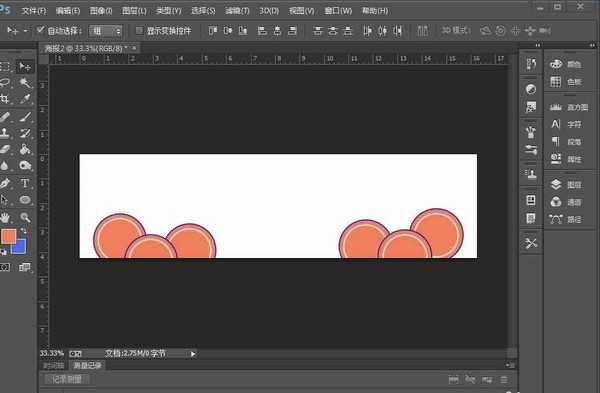The width and height of the screenshot is (600, 393).
Task: Change the screen mode
Action: pyautogui.click(x=25, y=267)
